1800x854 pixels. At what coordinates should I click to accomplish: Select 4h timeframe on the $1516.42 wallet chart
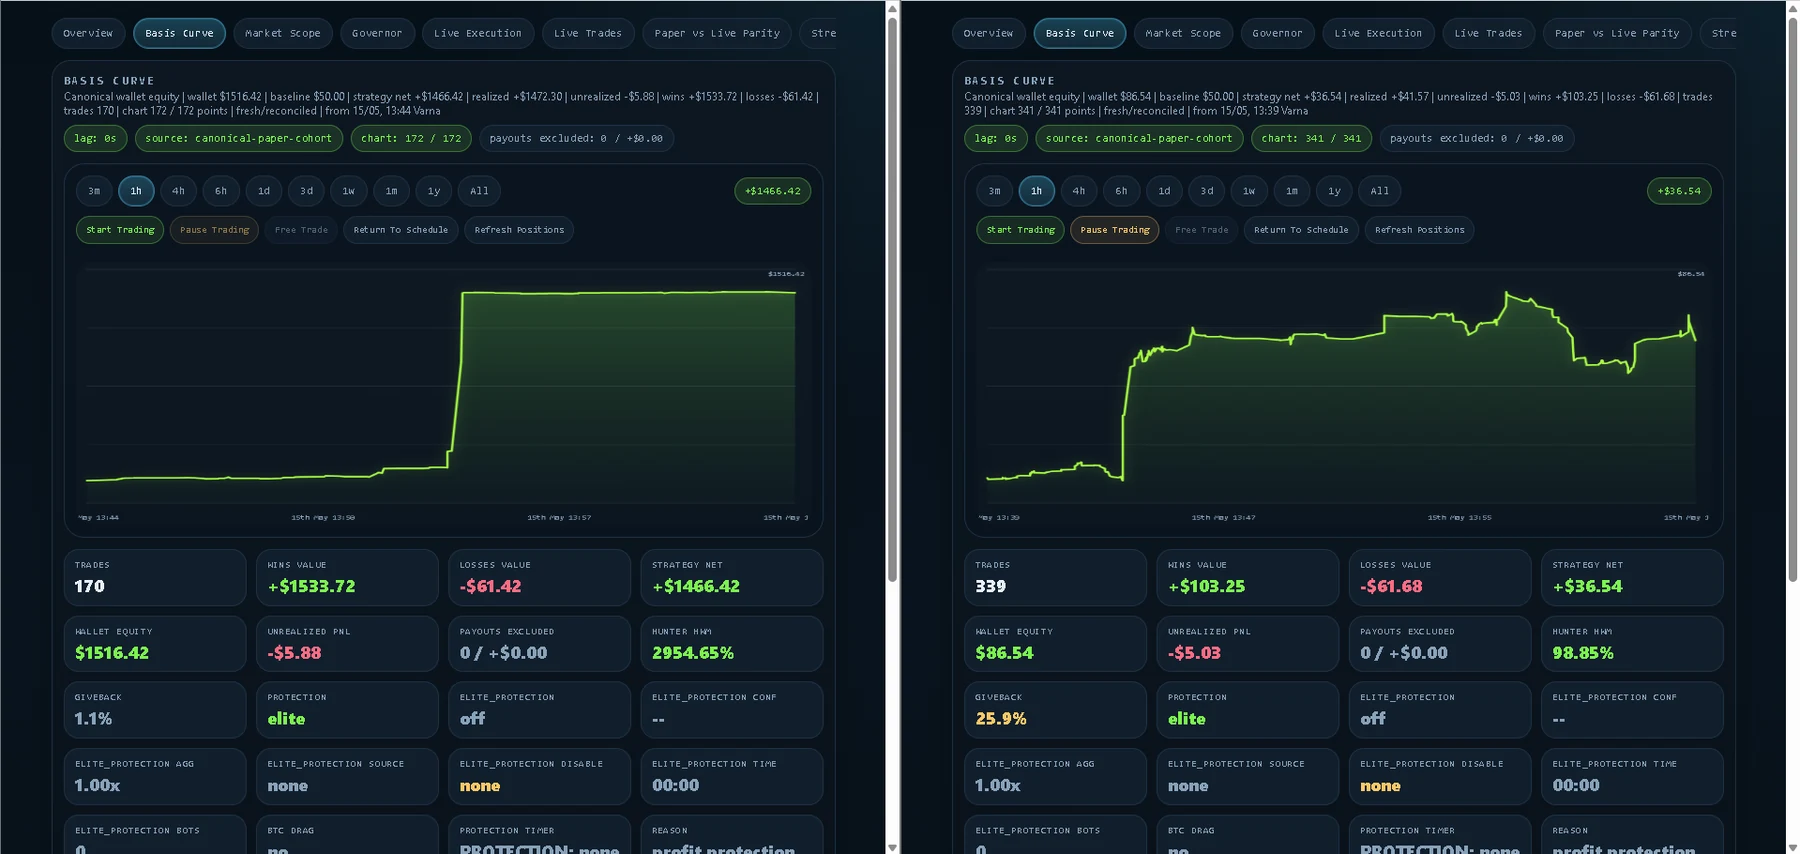pyautogui.click(x=178, y=191)
